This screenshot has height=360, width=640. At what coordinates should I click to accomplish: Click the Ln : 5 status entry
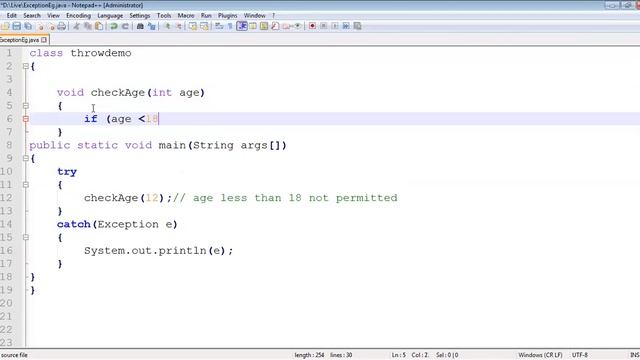click(x=399, y=355)
